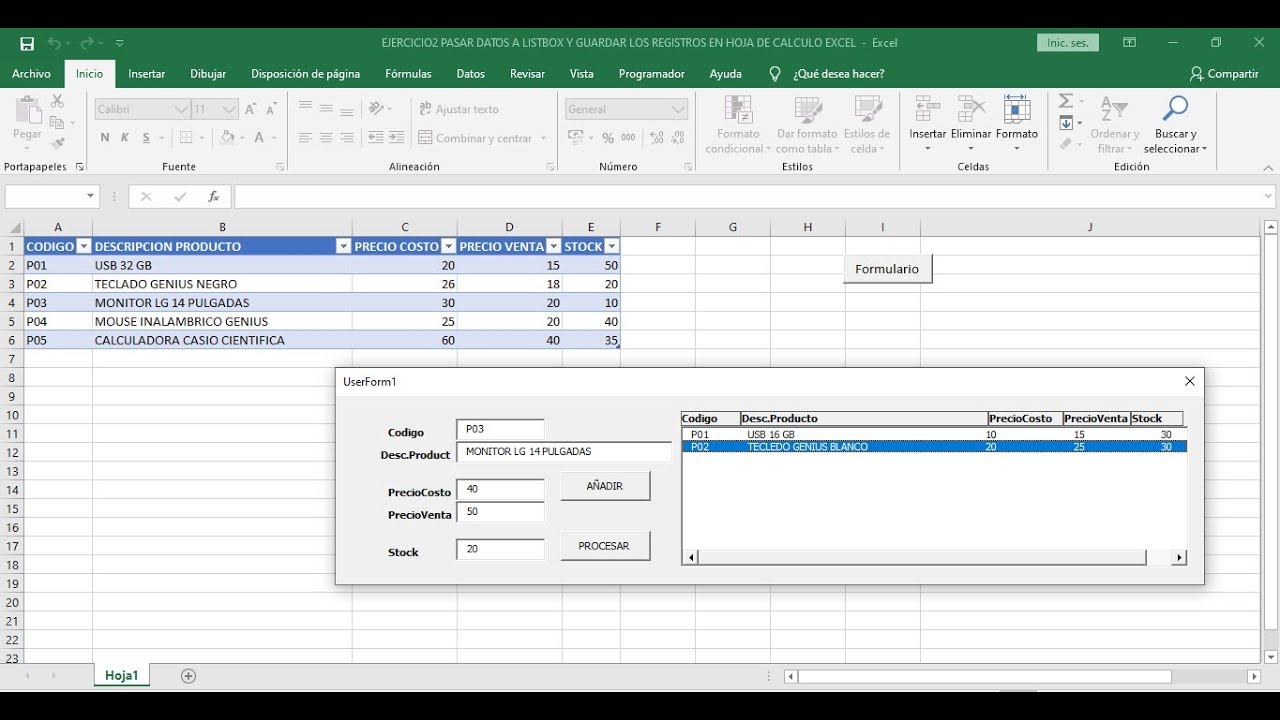Click the Inic. ses. sign-in button
This screenshot has height=720, width=1280.
pyautogui.click(x=1068, y=43)
